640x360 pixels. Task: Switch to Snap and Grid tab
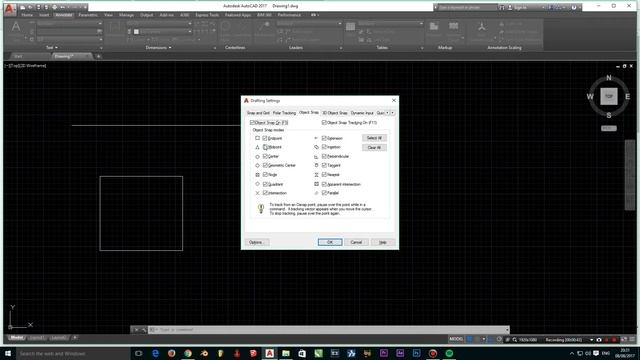258,113
